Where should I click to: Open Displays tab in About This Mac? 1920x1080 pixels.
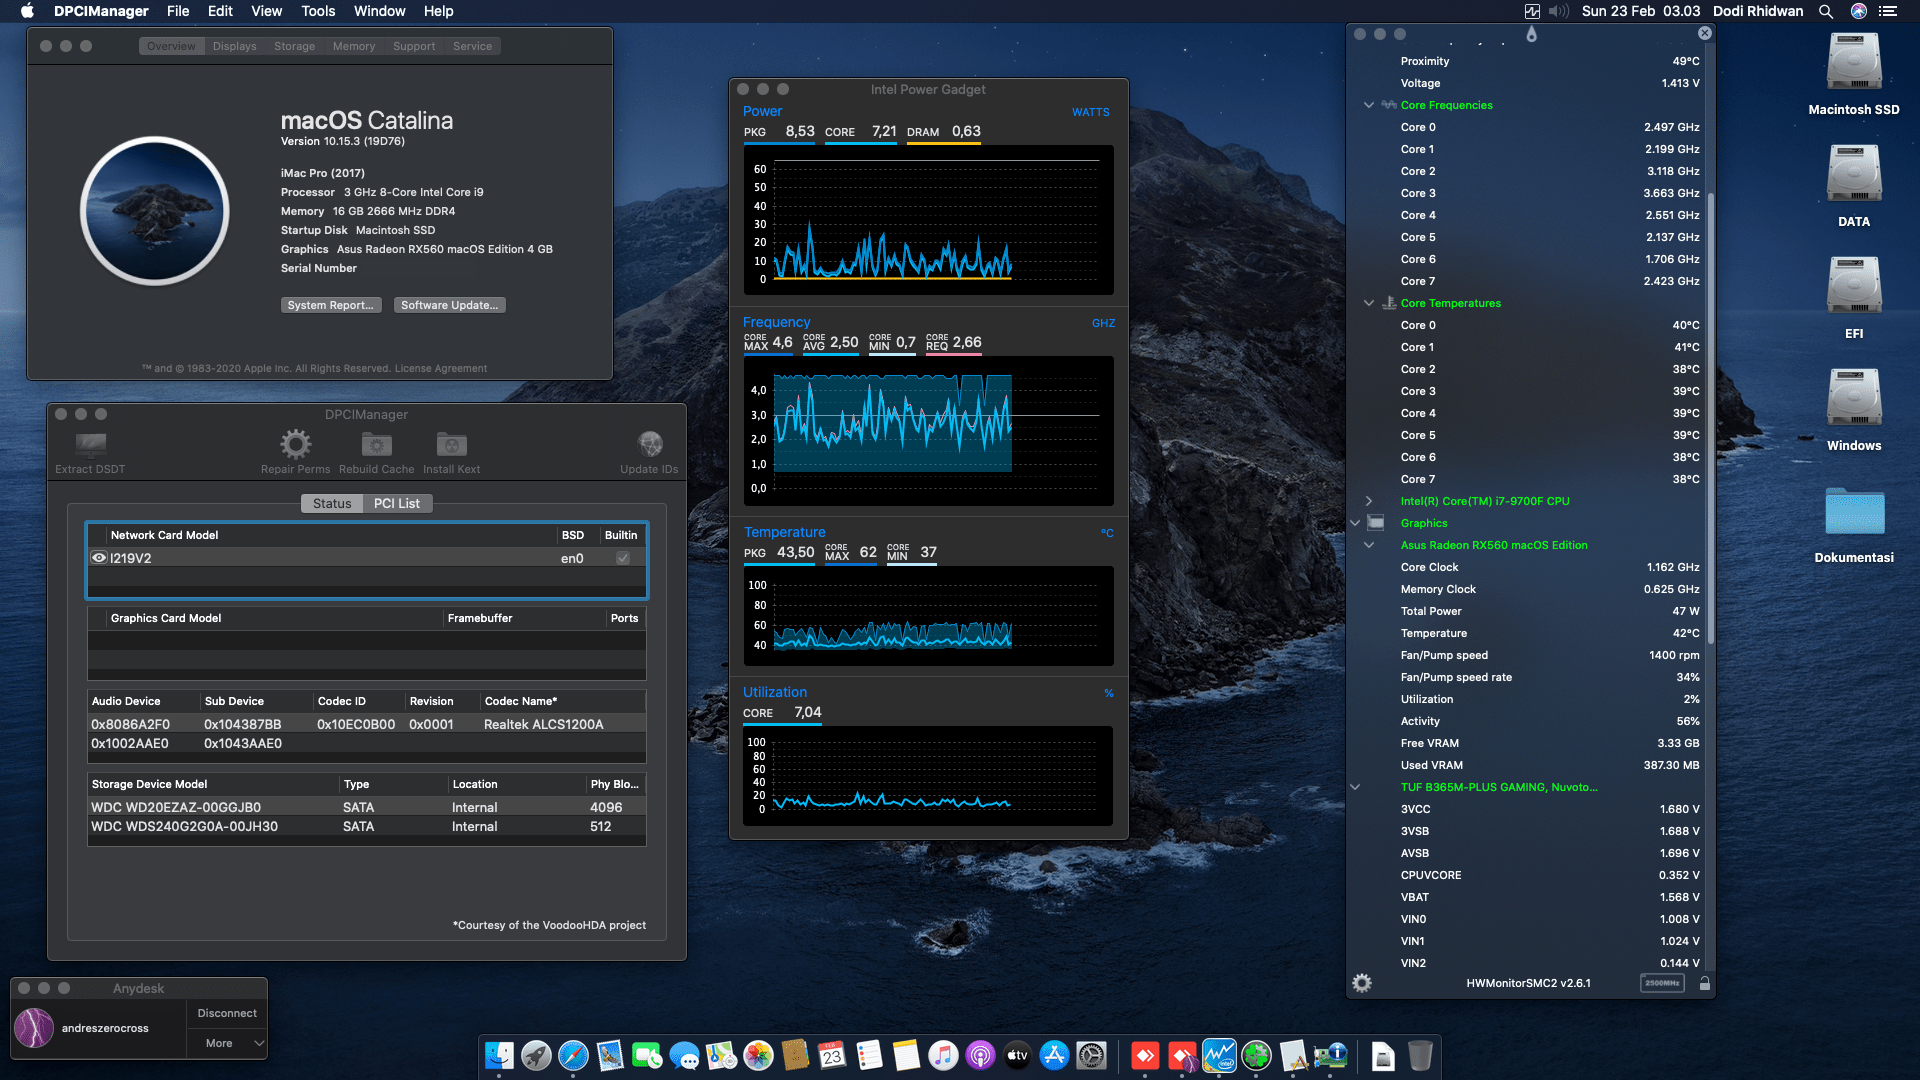(234, 46)
